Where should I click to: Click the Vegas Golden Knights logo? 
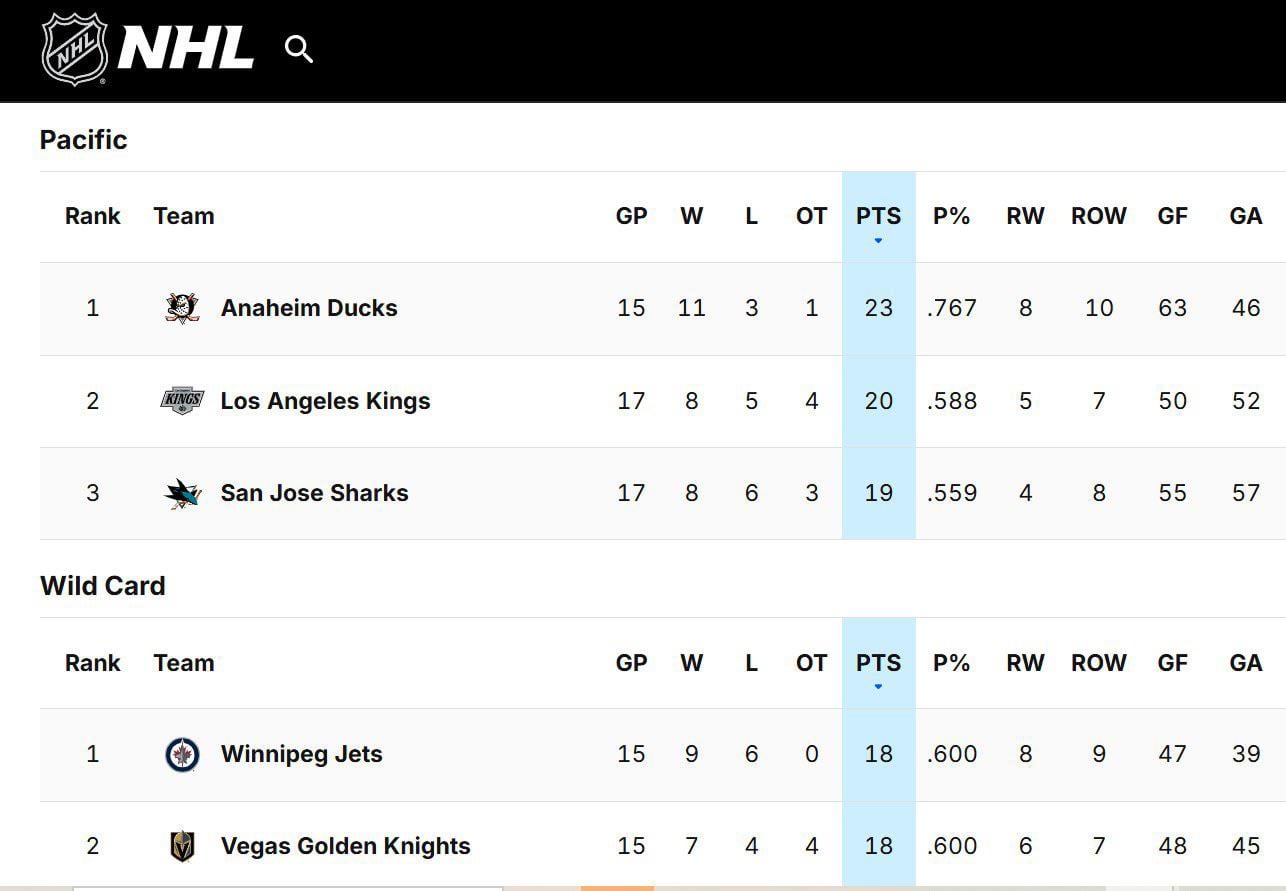[182, 846]
